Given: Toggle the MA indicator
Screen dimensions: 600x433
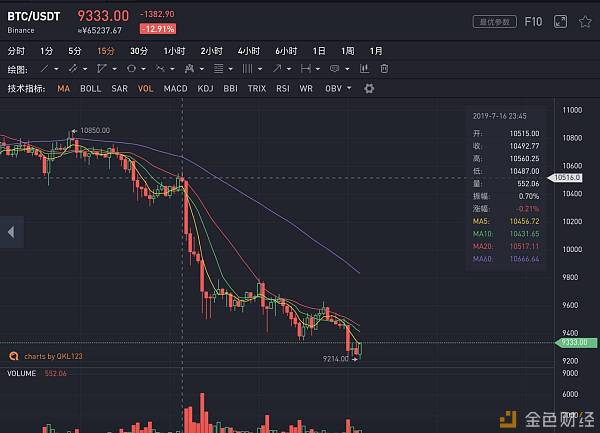Looking at the screenshot, I should [x=64, y=89].
